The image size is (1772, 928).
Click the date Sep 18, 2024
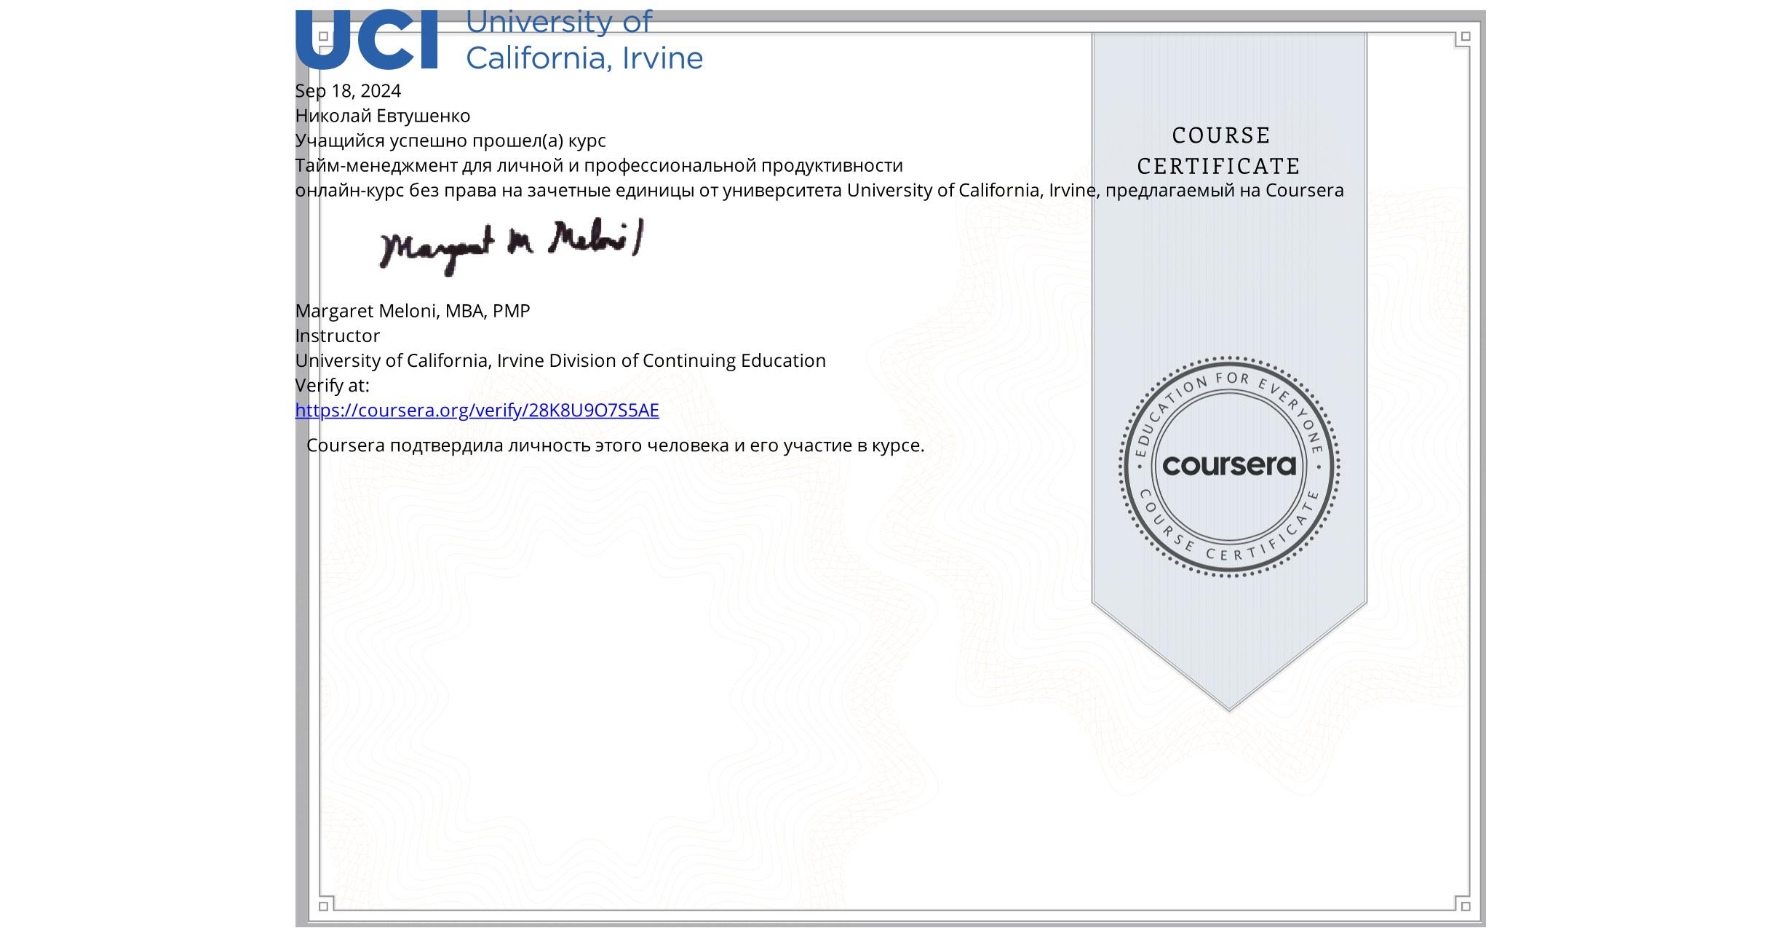coord(348,91)
